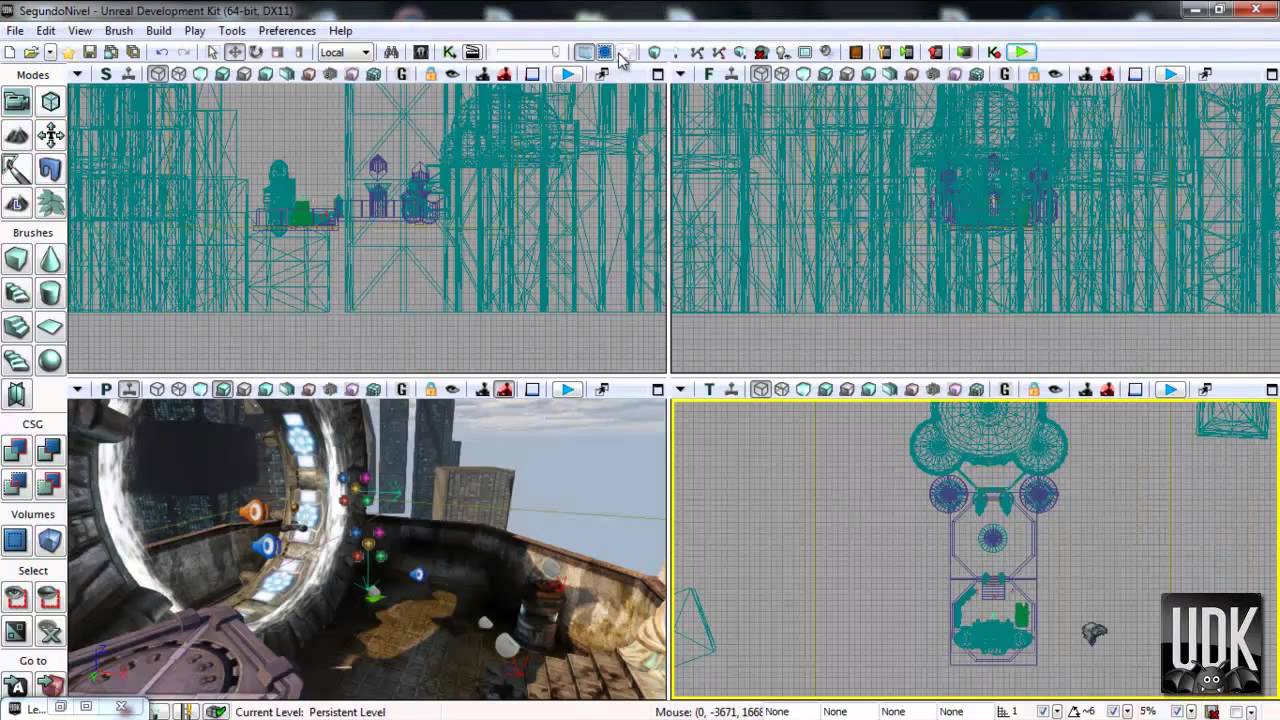Toggle the lock icon in the perspective viewport
The width and height of the screenshot is (1280, 720).
click(x=431, y=390)
